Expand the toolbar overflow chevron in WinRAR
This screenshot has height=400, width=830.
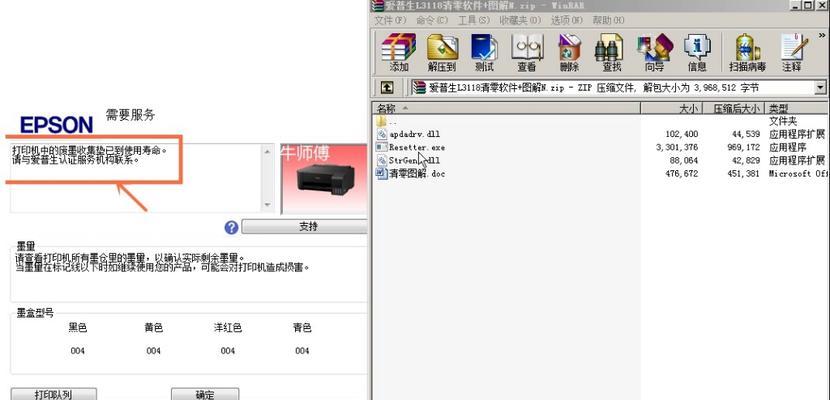820,37
